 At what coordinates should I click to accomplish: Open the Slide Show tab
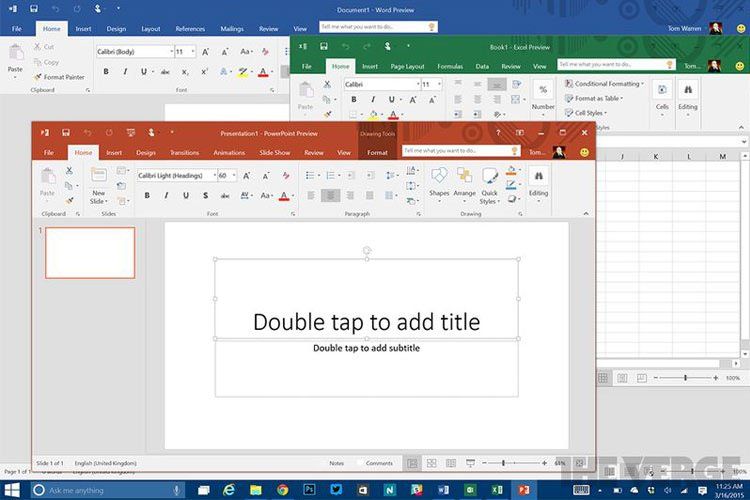pyautogui.click(x=275, y=153)
